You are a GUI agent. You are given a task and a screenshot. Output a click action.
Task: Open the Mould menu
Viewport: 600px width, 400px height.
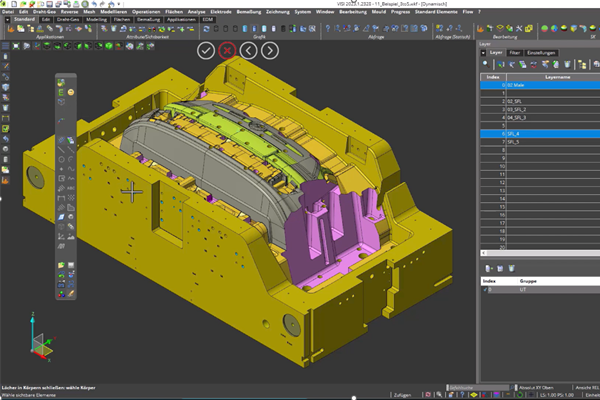(x=379, y=12)
